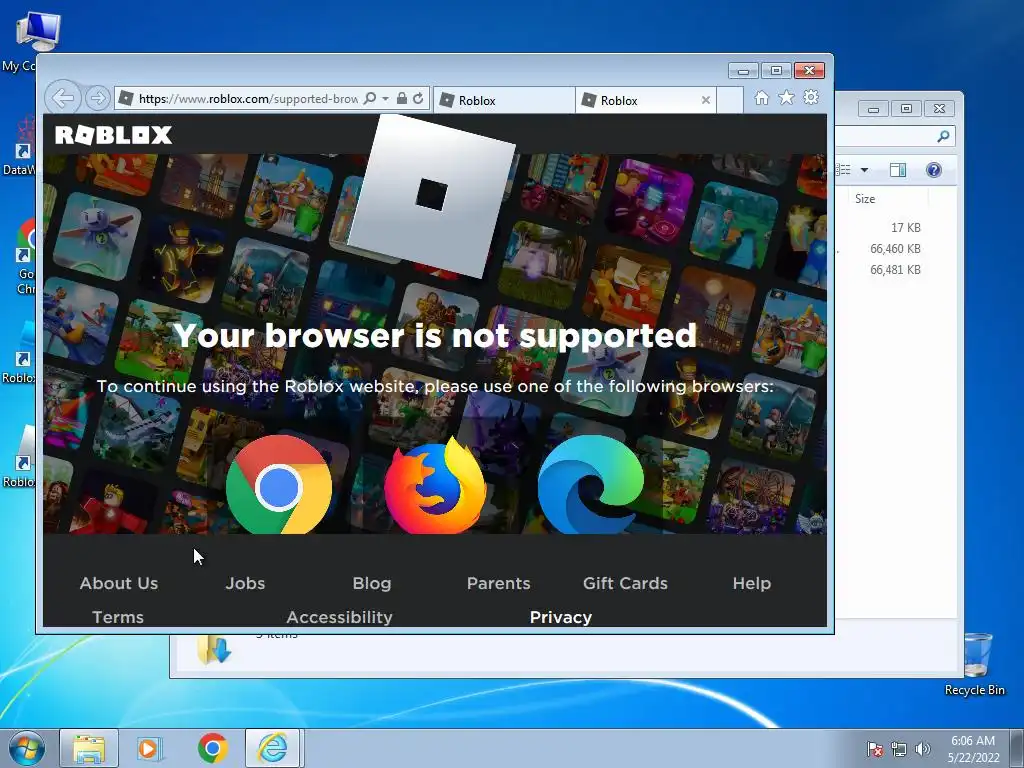The width and height of the screenshot is (1024, 768).
Task: Click the security lock icon in address bar
Action: click(402, 99)
